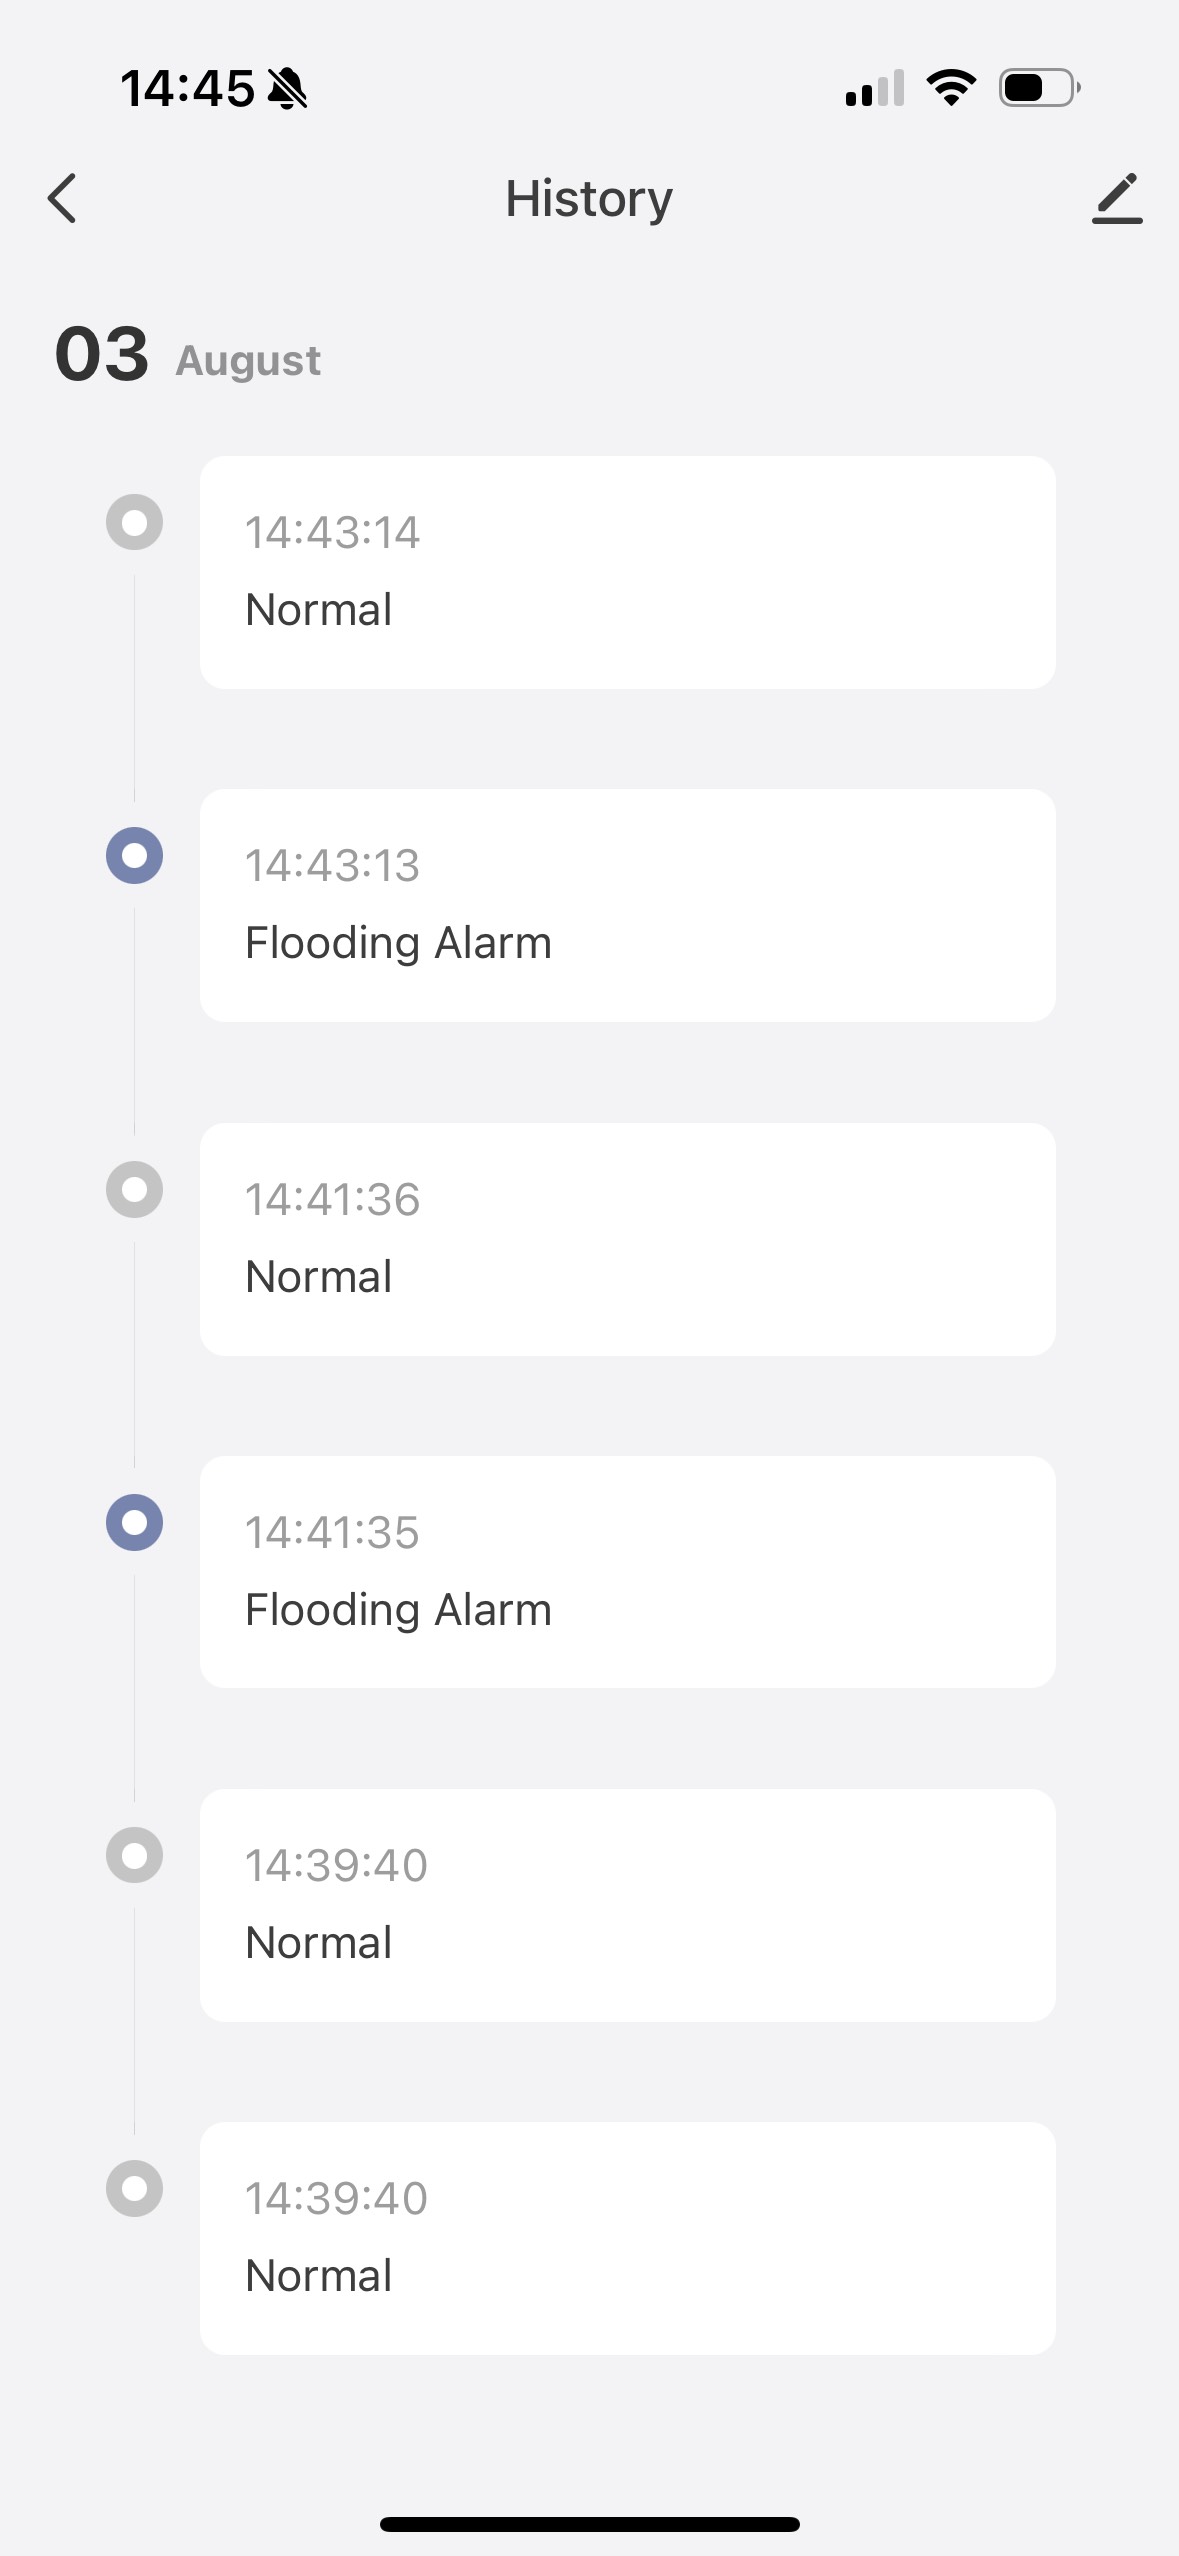This screenshot has height=2556, width=1179.
Task: Tap the edit pencil icon
Action: [1117, 198]
